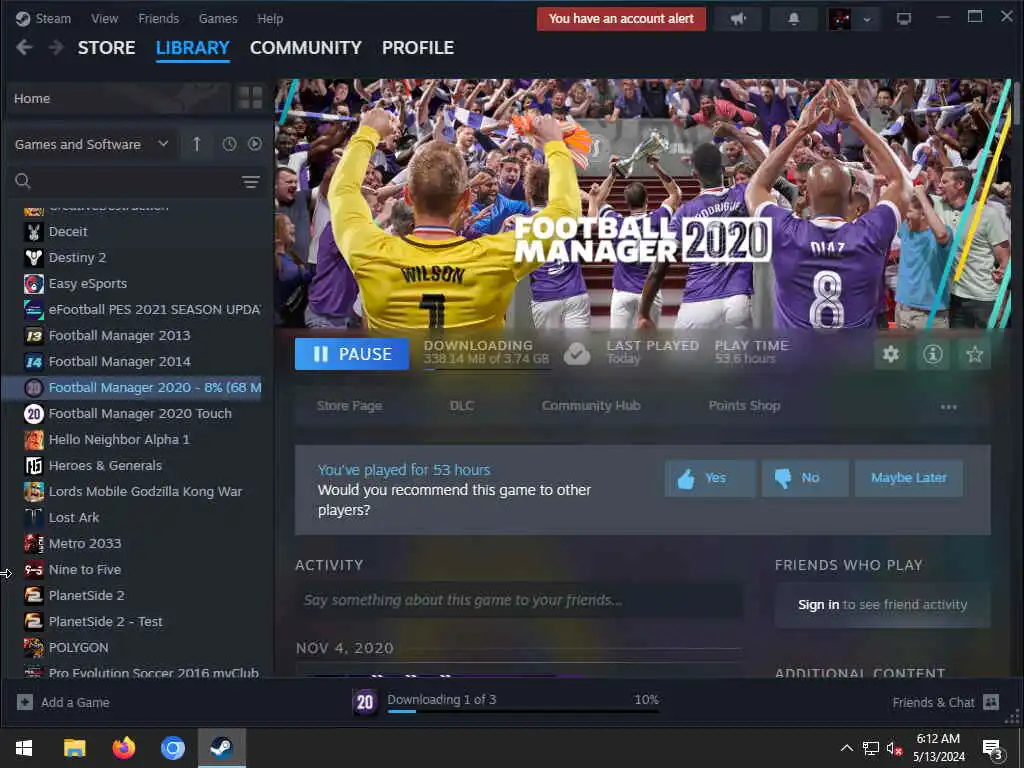The height and width of the screenshot is (768, 1024).
Task: Open the Store Page link
Action: pyautogui.click(x=349, y=406)
